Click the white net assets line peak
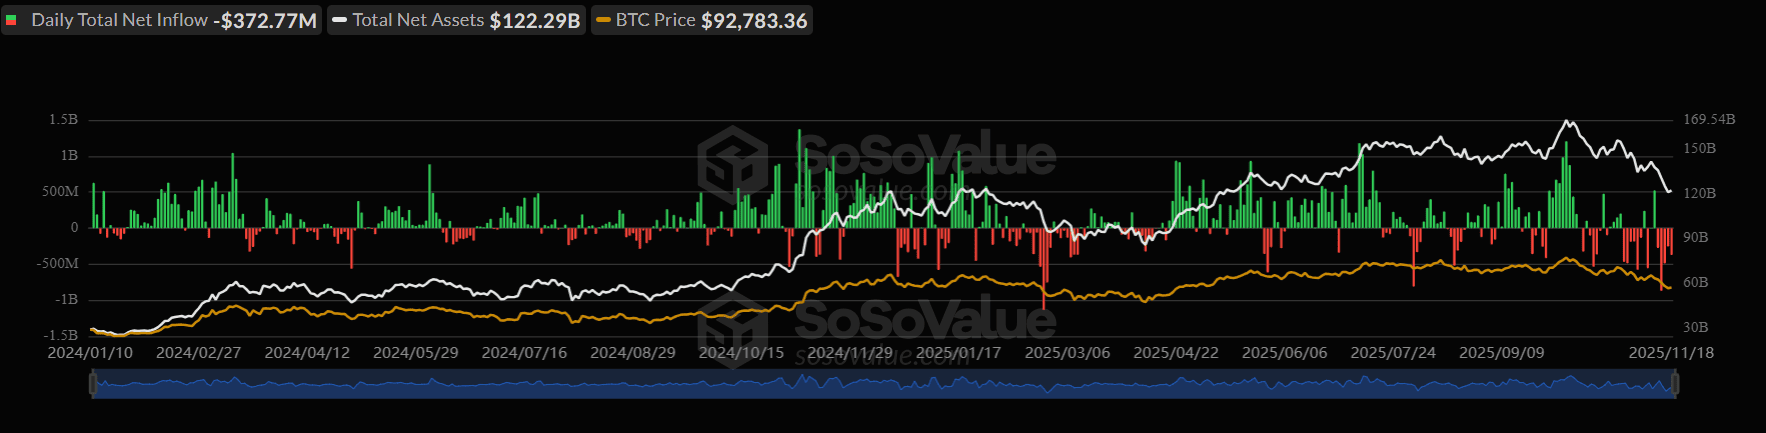This screenshot has height=433, width=1766. pos(1567,122)
